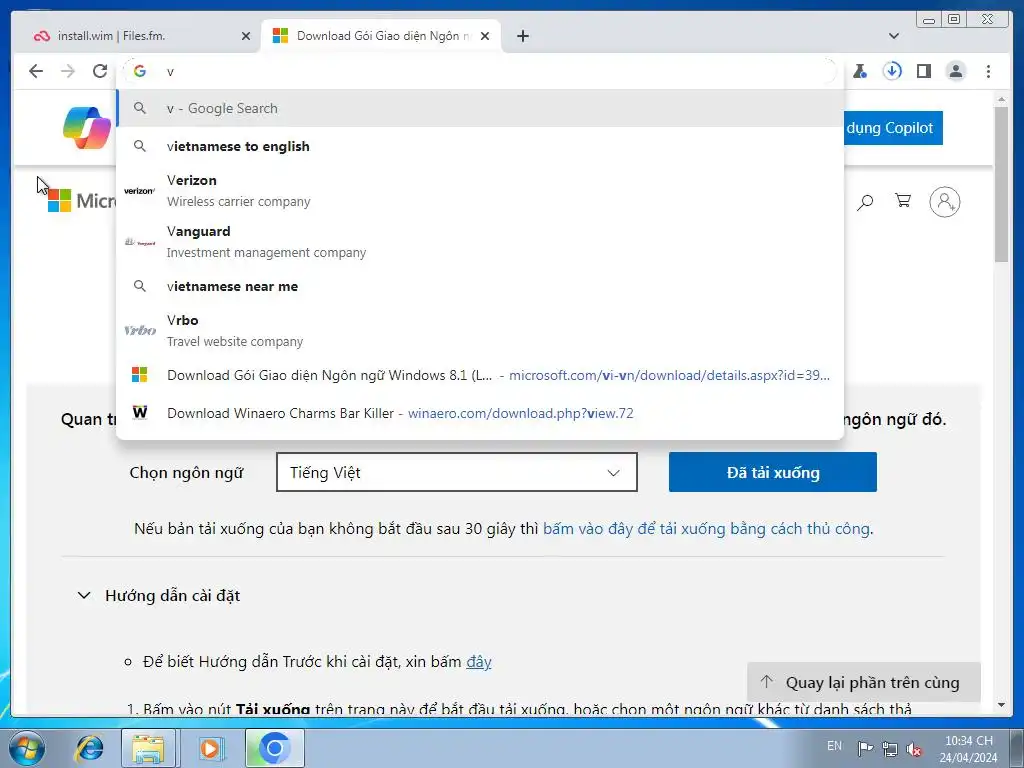Open Winaero Charms Bar Killer suggestion
This screenshot has width=1024, height=768.
pyautogui.click(x=480, y=413)
